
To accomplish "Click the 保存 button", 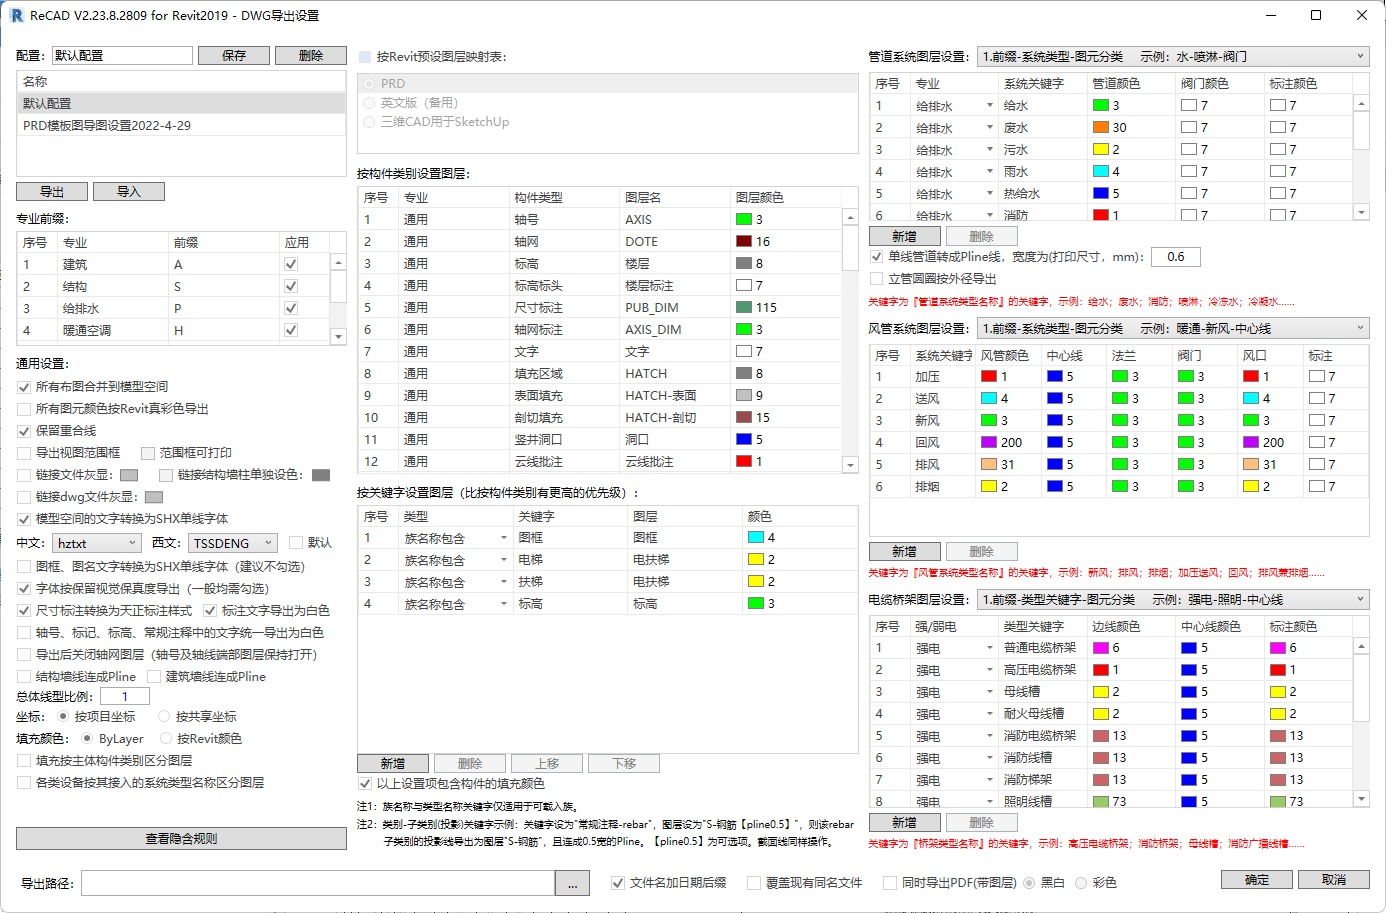I will point(234,56).
